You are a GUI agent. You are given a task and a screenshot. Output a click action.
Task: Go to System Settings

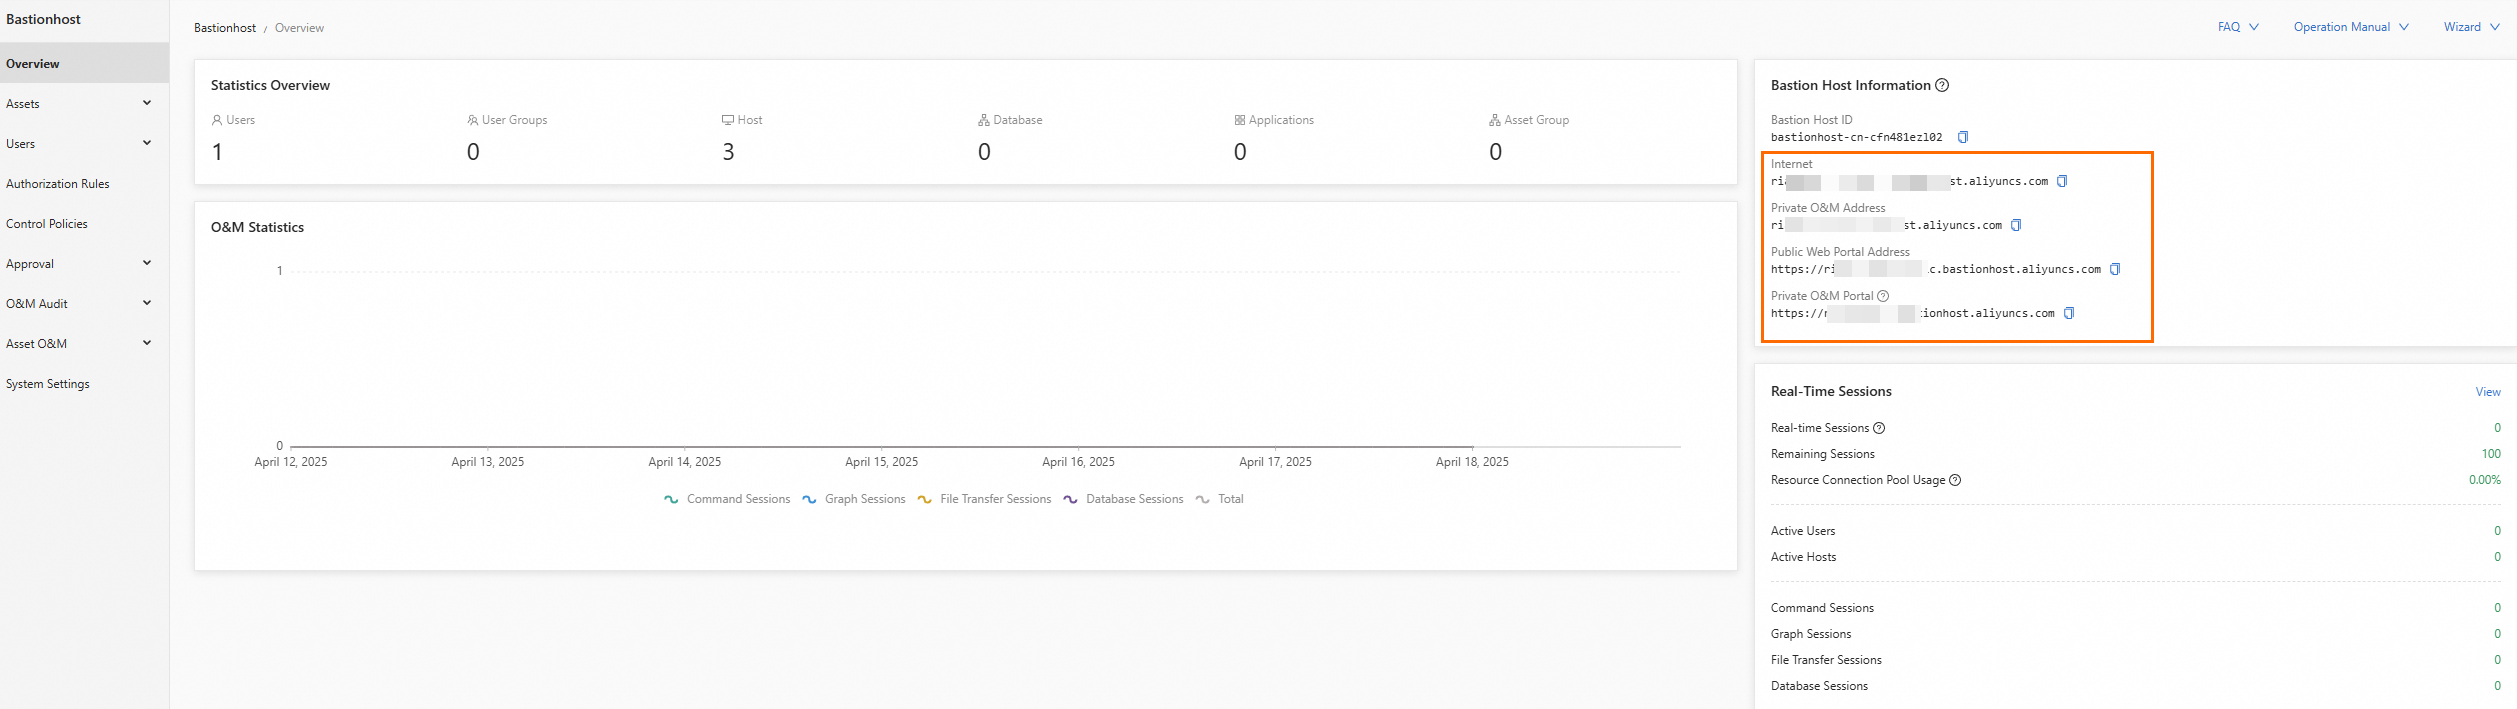(48, 384)
